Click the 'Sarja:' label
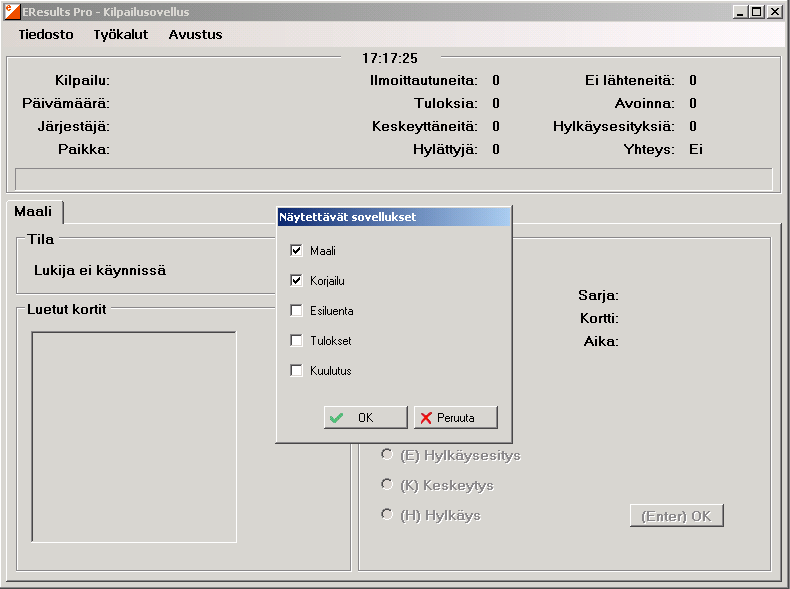Viewport: 790px width, 589px height. tap(599, 295)
